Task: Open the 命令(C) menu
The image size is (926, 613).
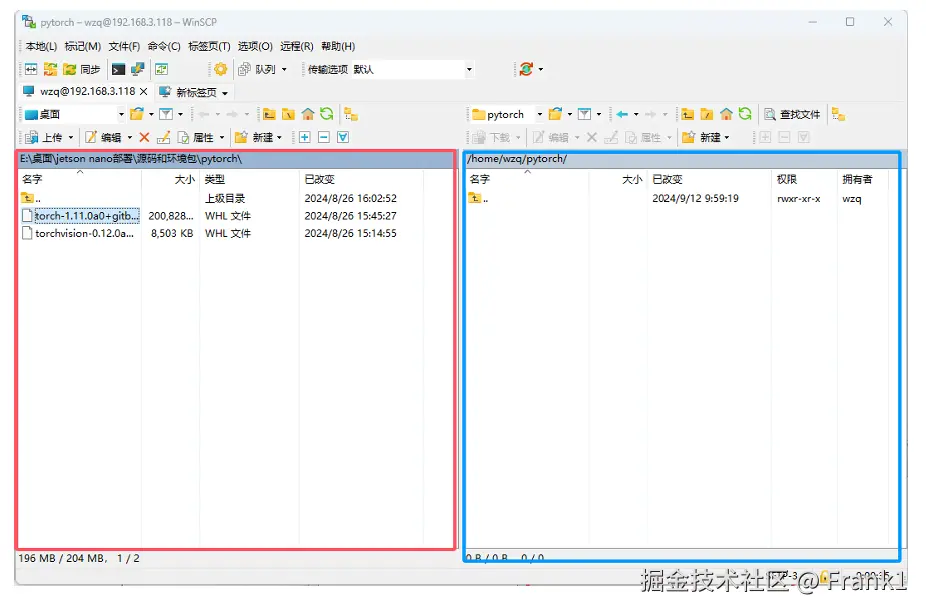Action: pyautogui.click(x=164, y=46)
